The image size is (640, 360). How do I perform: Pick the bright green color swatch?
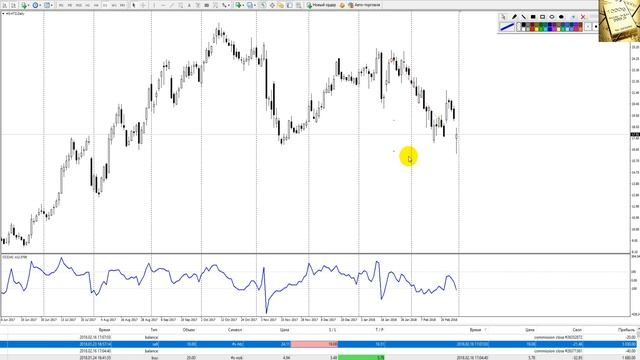(x=541, y=29)
